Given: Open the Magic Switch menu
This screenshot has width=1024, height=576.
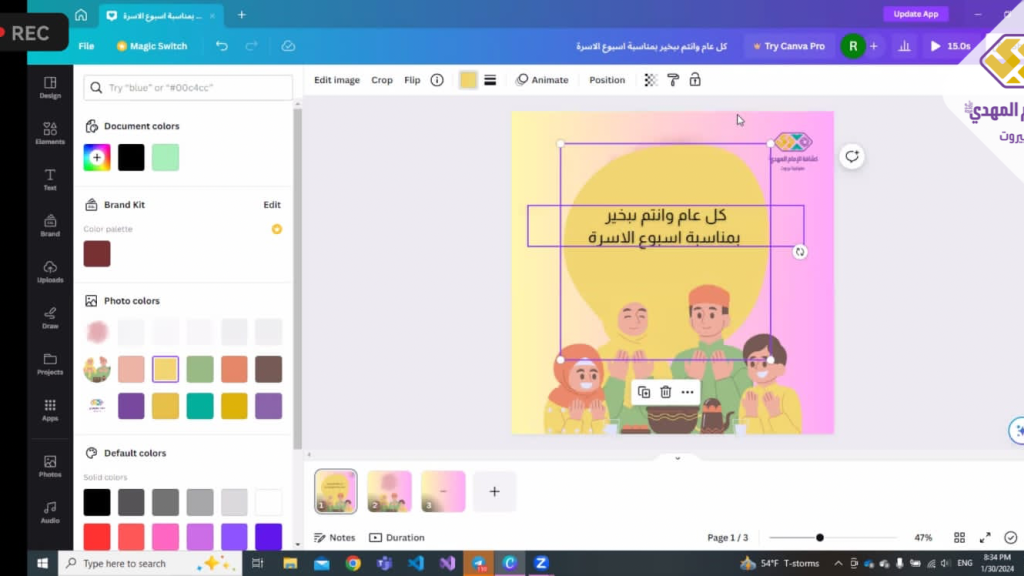Looking at the screenshot, I should click(x=151, y=46).
